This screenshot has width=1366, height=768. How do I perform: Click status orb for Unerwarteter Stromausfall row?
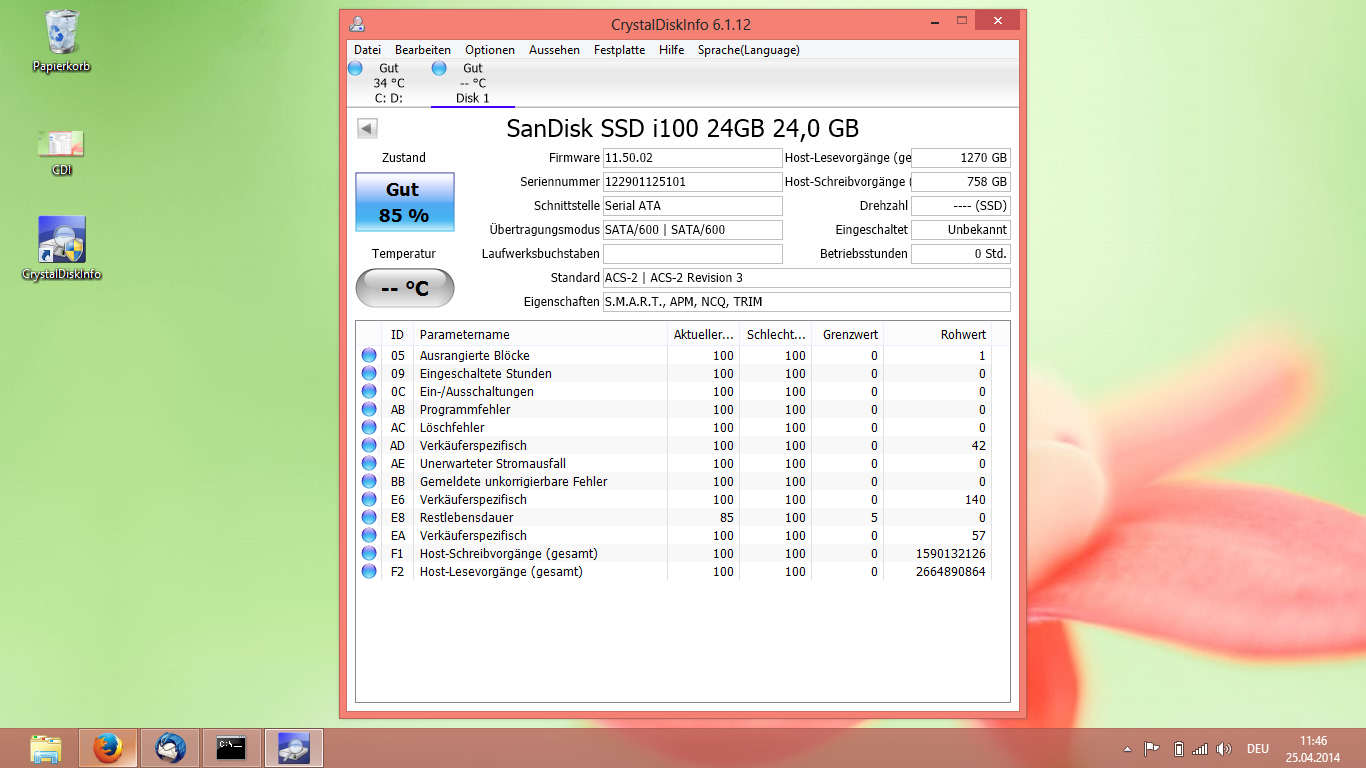(x=369, y=464)
